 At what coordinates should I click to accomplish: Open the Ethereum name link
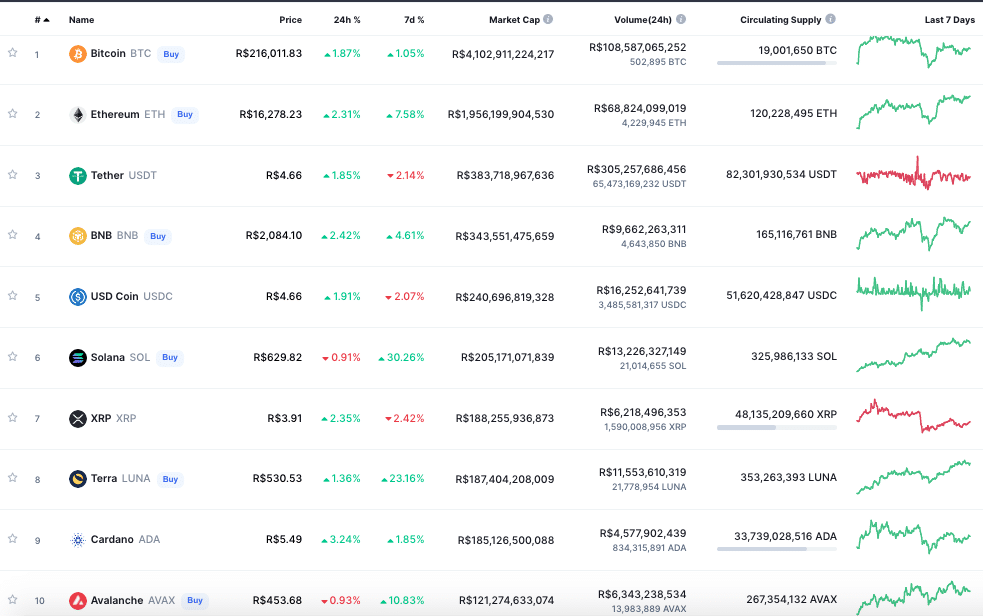115,115
